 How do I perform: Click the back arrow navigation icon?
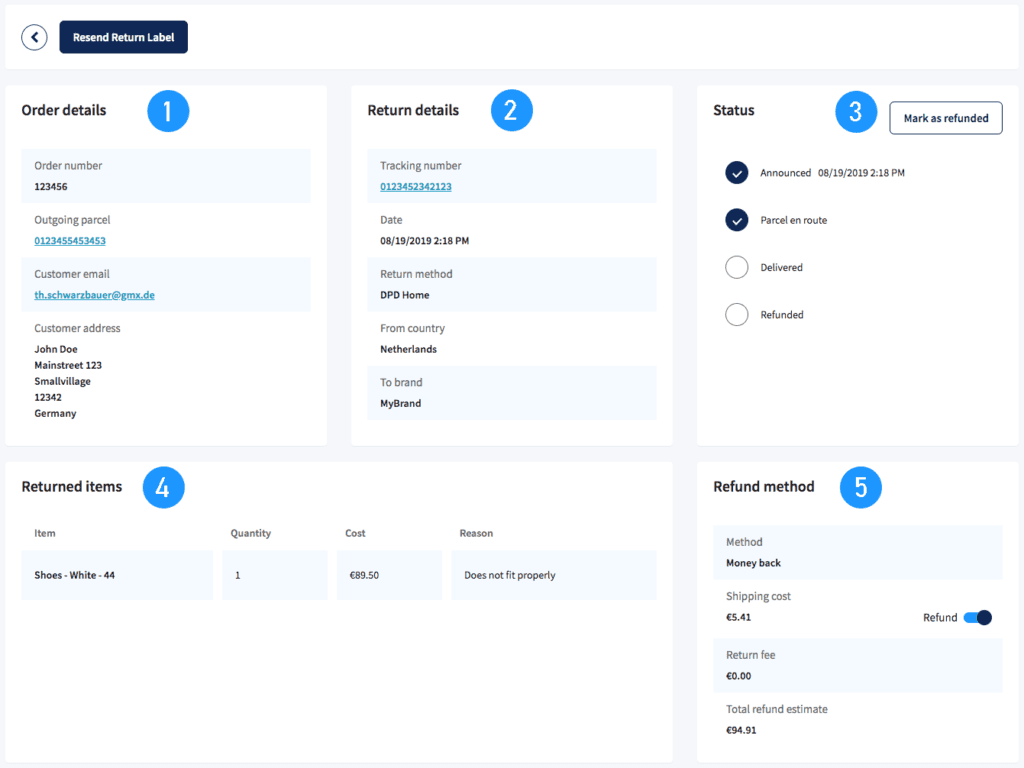(x=34, y=37)
